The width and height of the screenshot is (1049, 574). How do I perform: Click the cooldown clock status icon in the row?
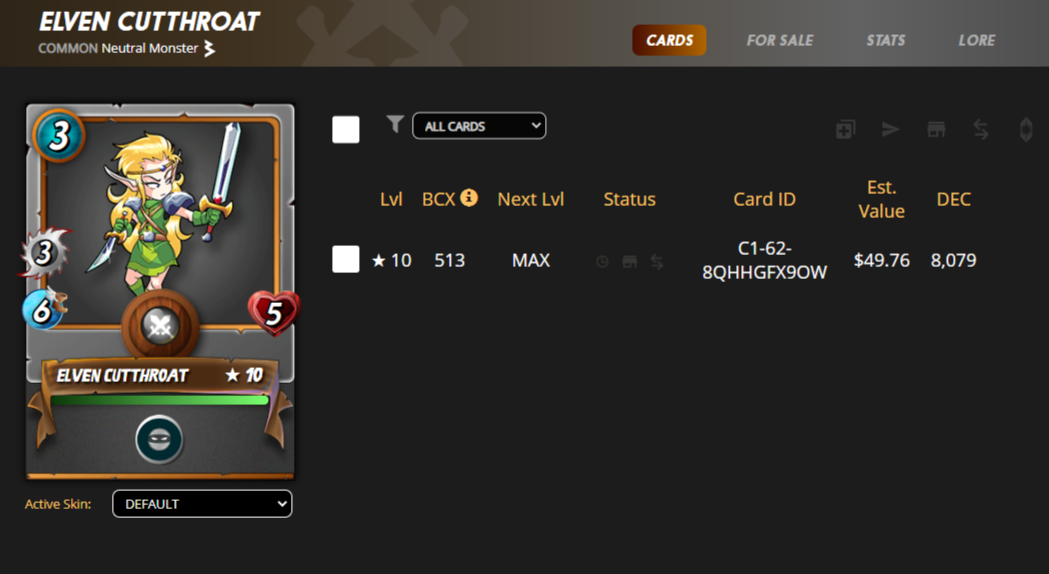tap(602, 262)
